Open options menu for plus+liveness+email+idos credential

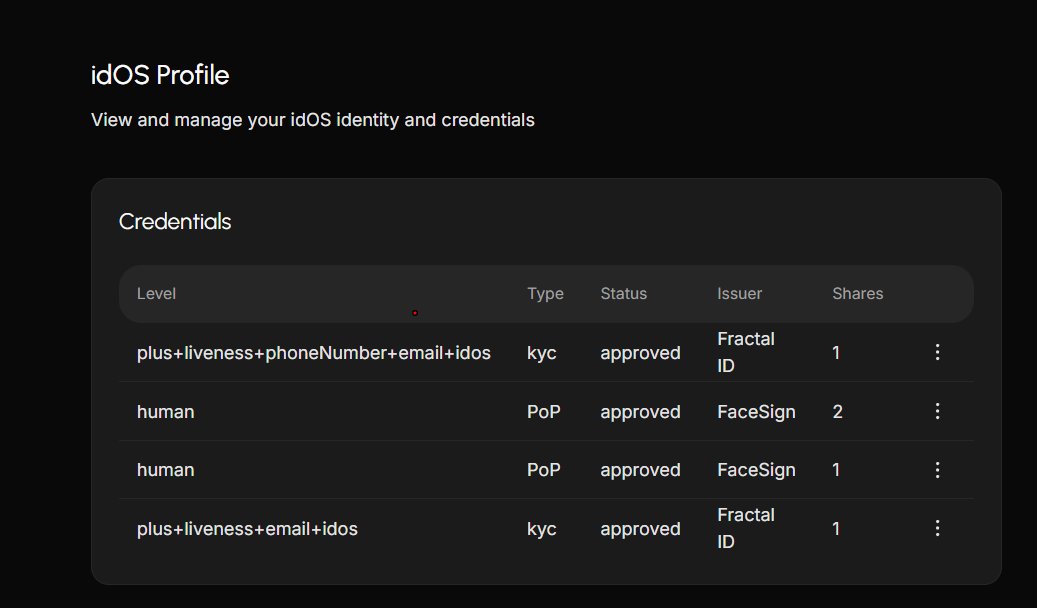click(x=937, y=528)
